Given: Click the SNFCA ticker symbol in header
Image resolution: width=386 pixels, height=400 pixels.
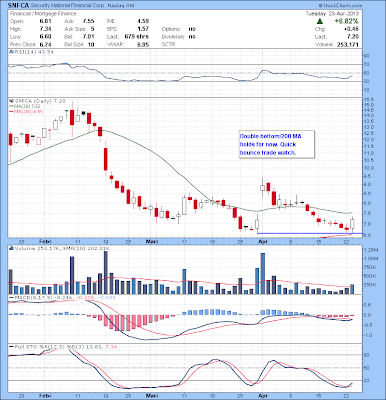Looking at the screenshot, I should (18, 6).
